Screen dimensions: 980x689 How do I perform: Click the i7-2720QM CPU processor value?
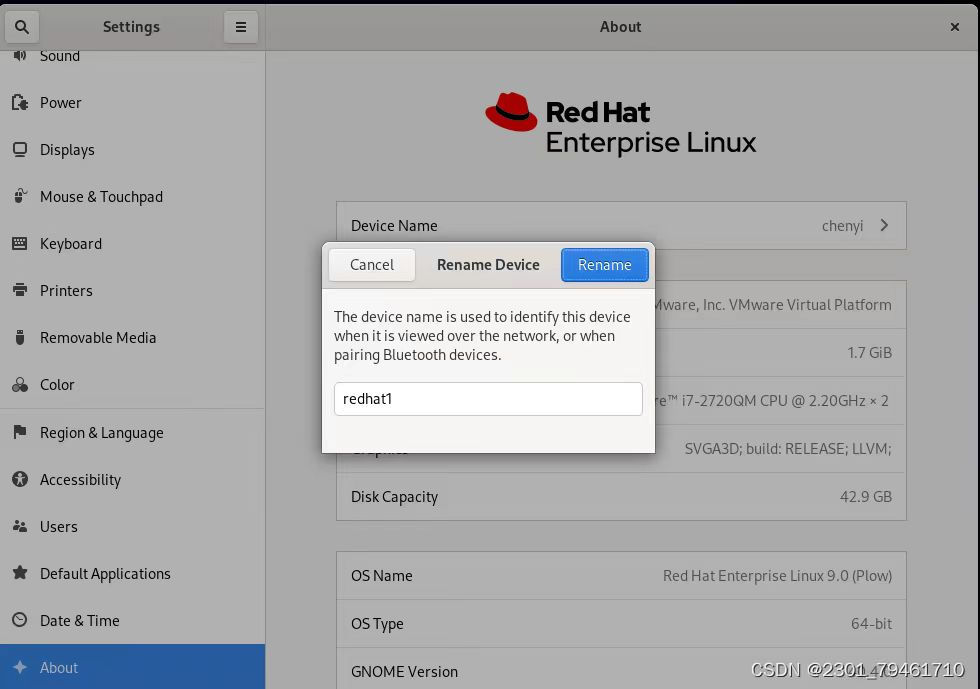[x=772, y=400]
